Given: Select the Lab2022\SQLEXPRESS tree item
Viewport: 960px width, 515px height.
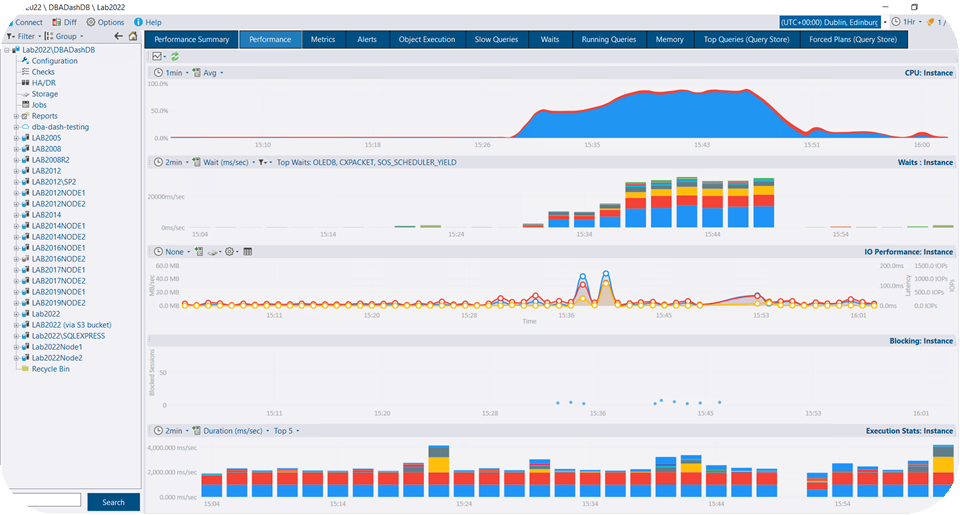Looking at the screenshot, I should pyautogui.click(x=69, y=336).
